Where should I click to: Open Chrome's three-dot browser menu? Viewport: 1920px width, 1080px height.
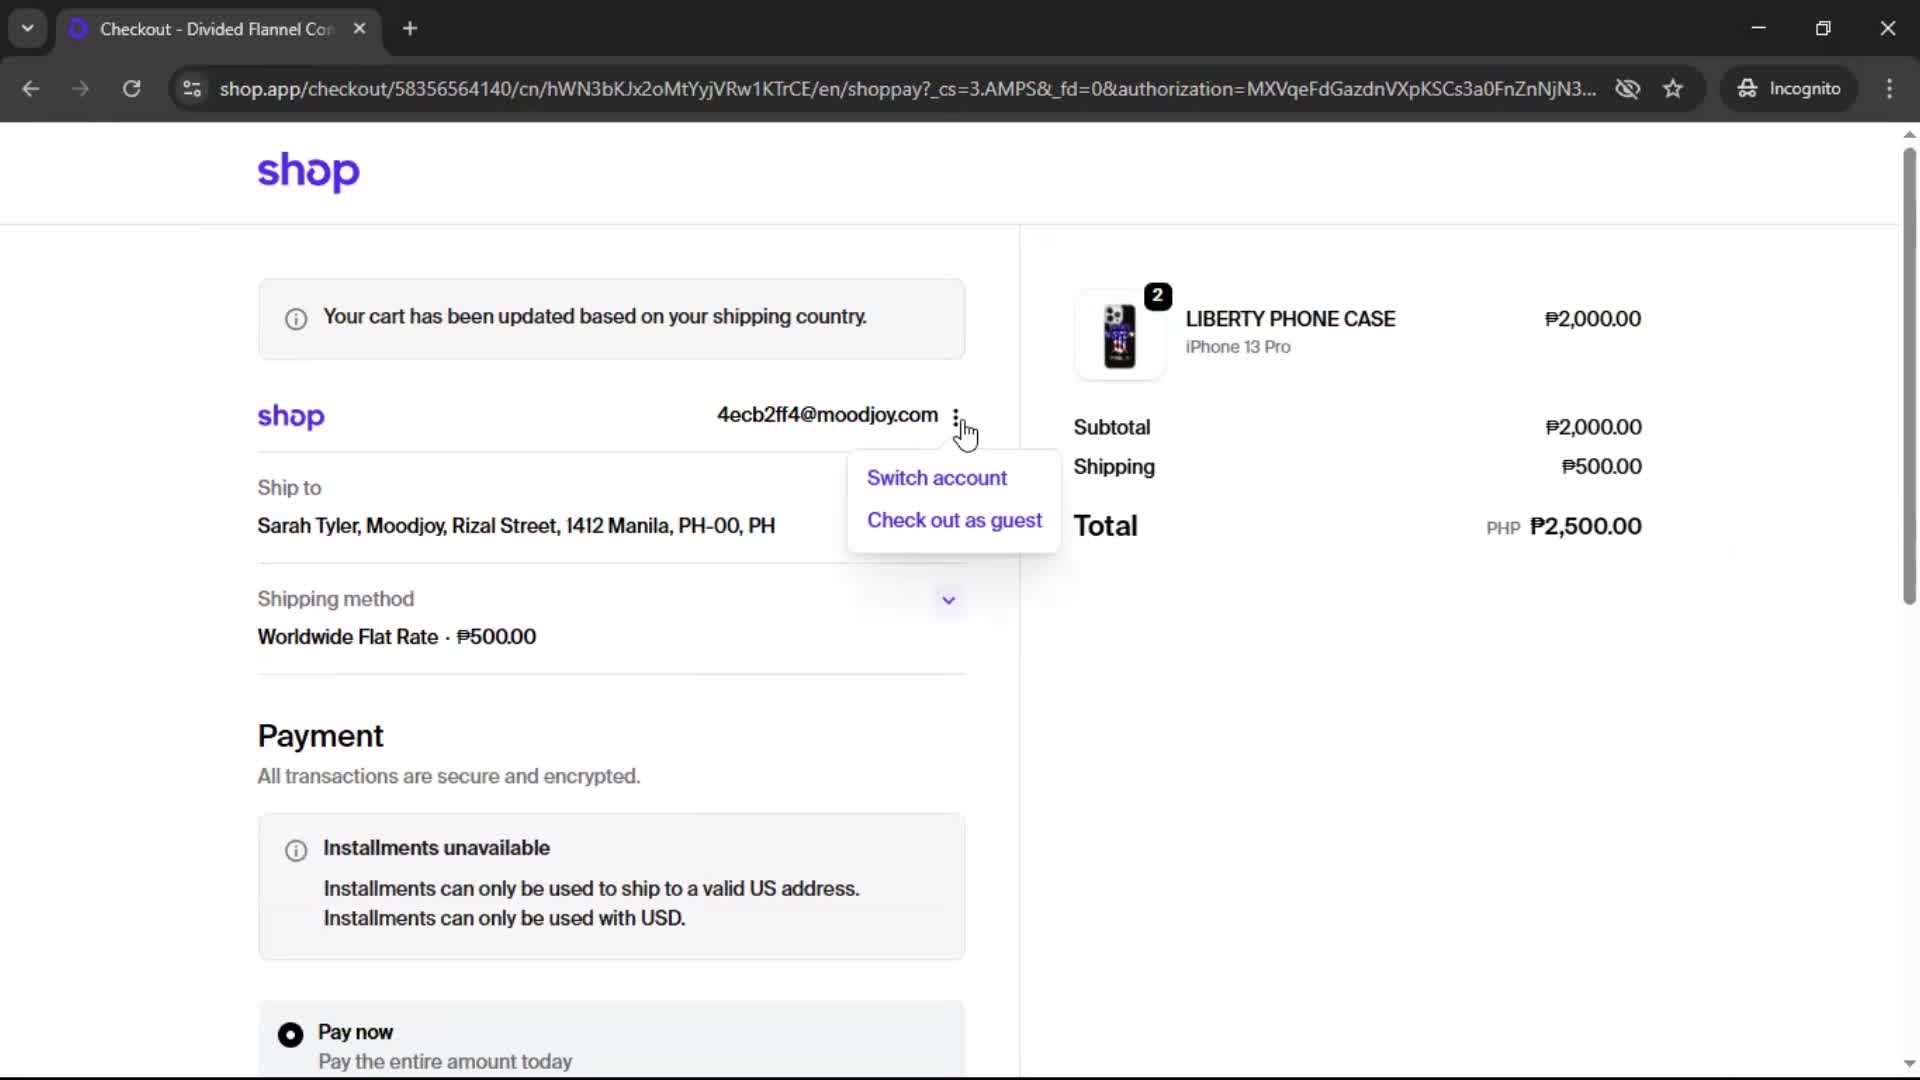point(1889,89)
